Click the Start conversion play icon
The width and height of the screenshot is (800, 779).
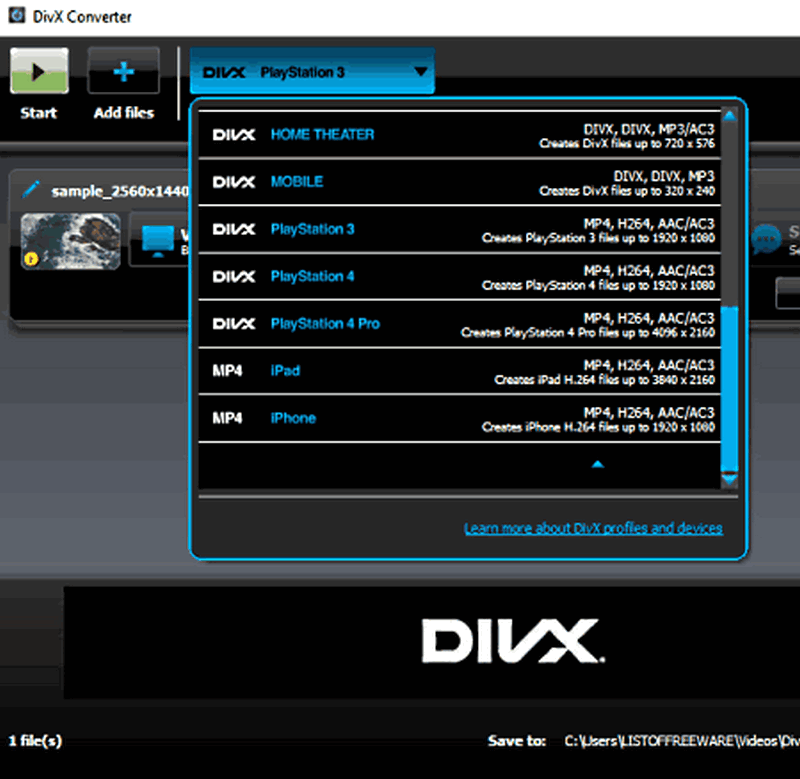[39, 72]
